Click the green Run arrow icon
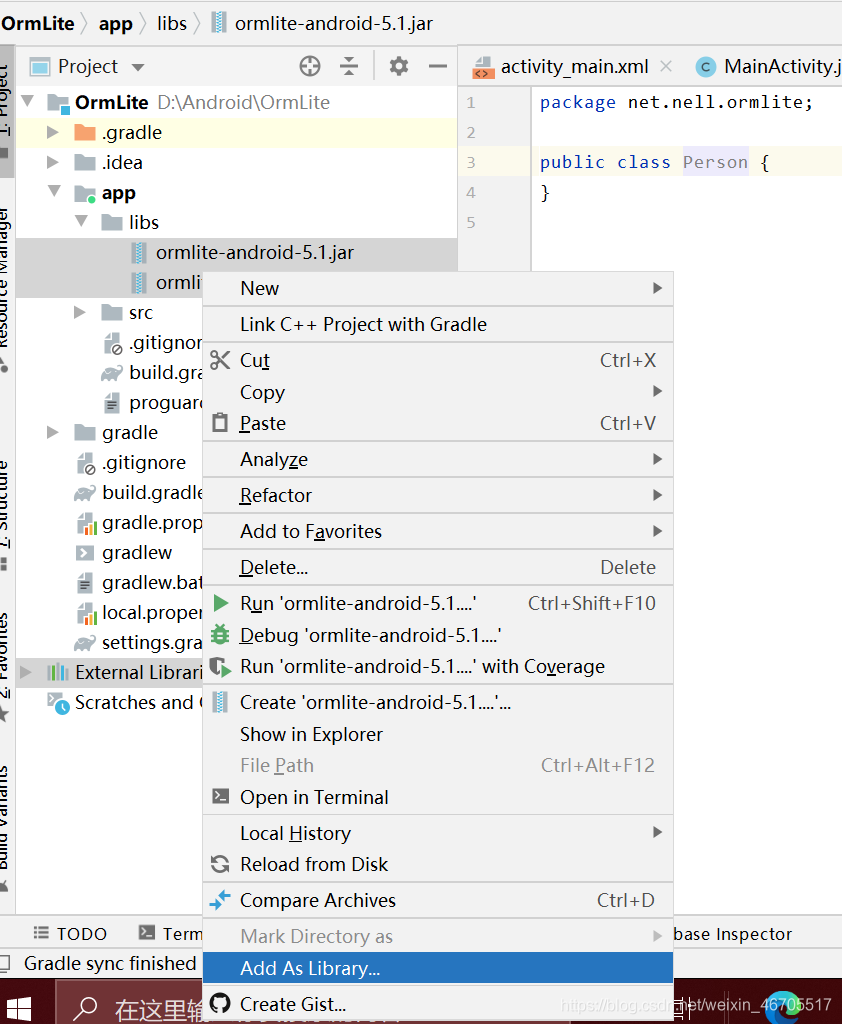Viewport: 842px width, 1024px height. tap(221, 603)
